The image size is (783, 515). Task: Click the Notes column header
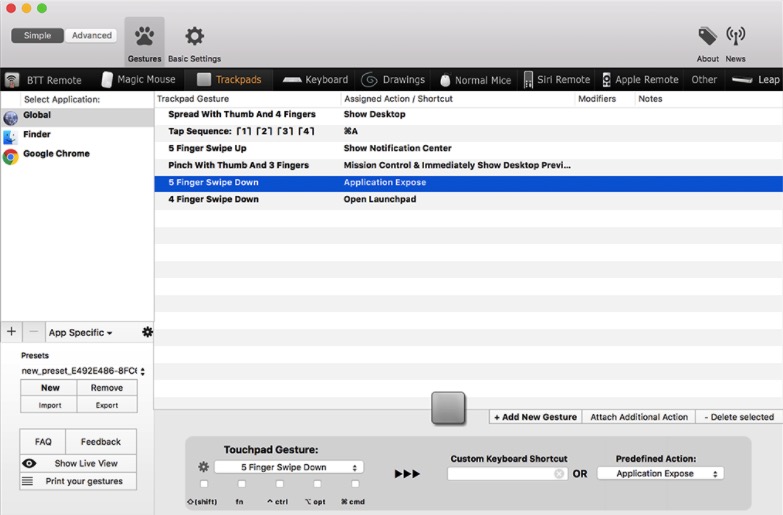pos(709,99)
